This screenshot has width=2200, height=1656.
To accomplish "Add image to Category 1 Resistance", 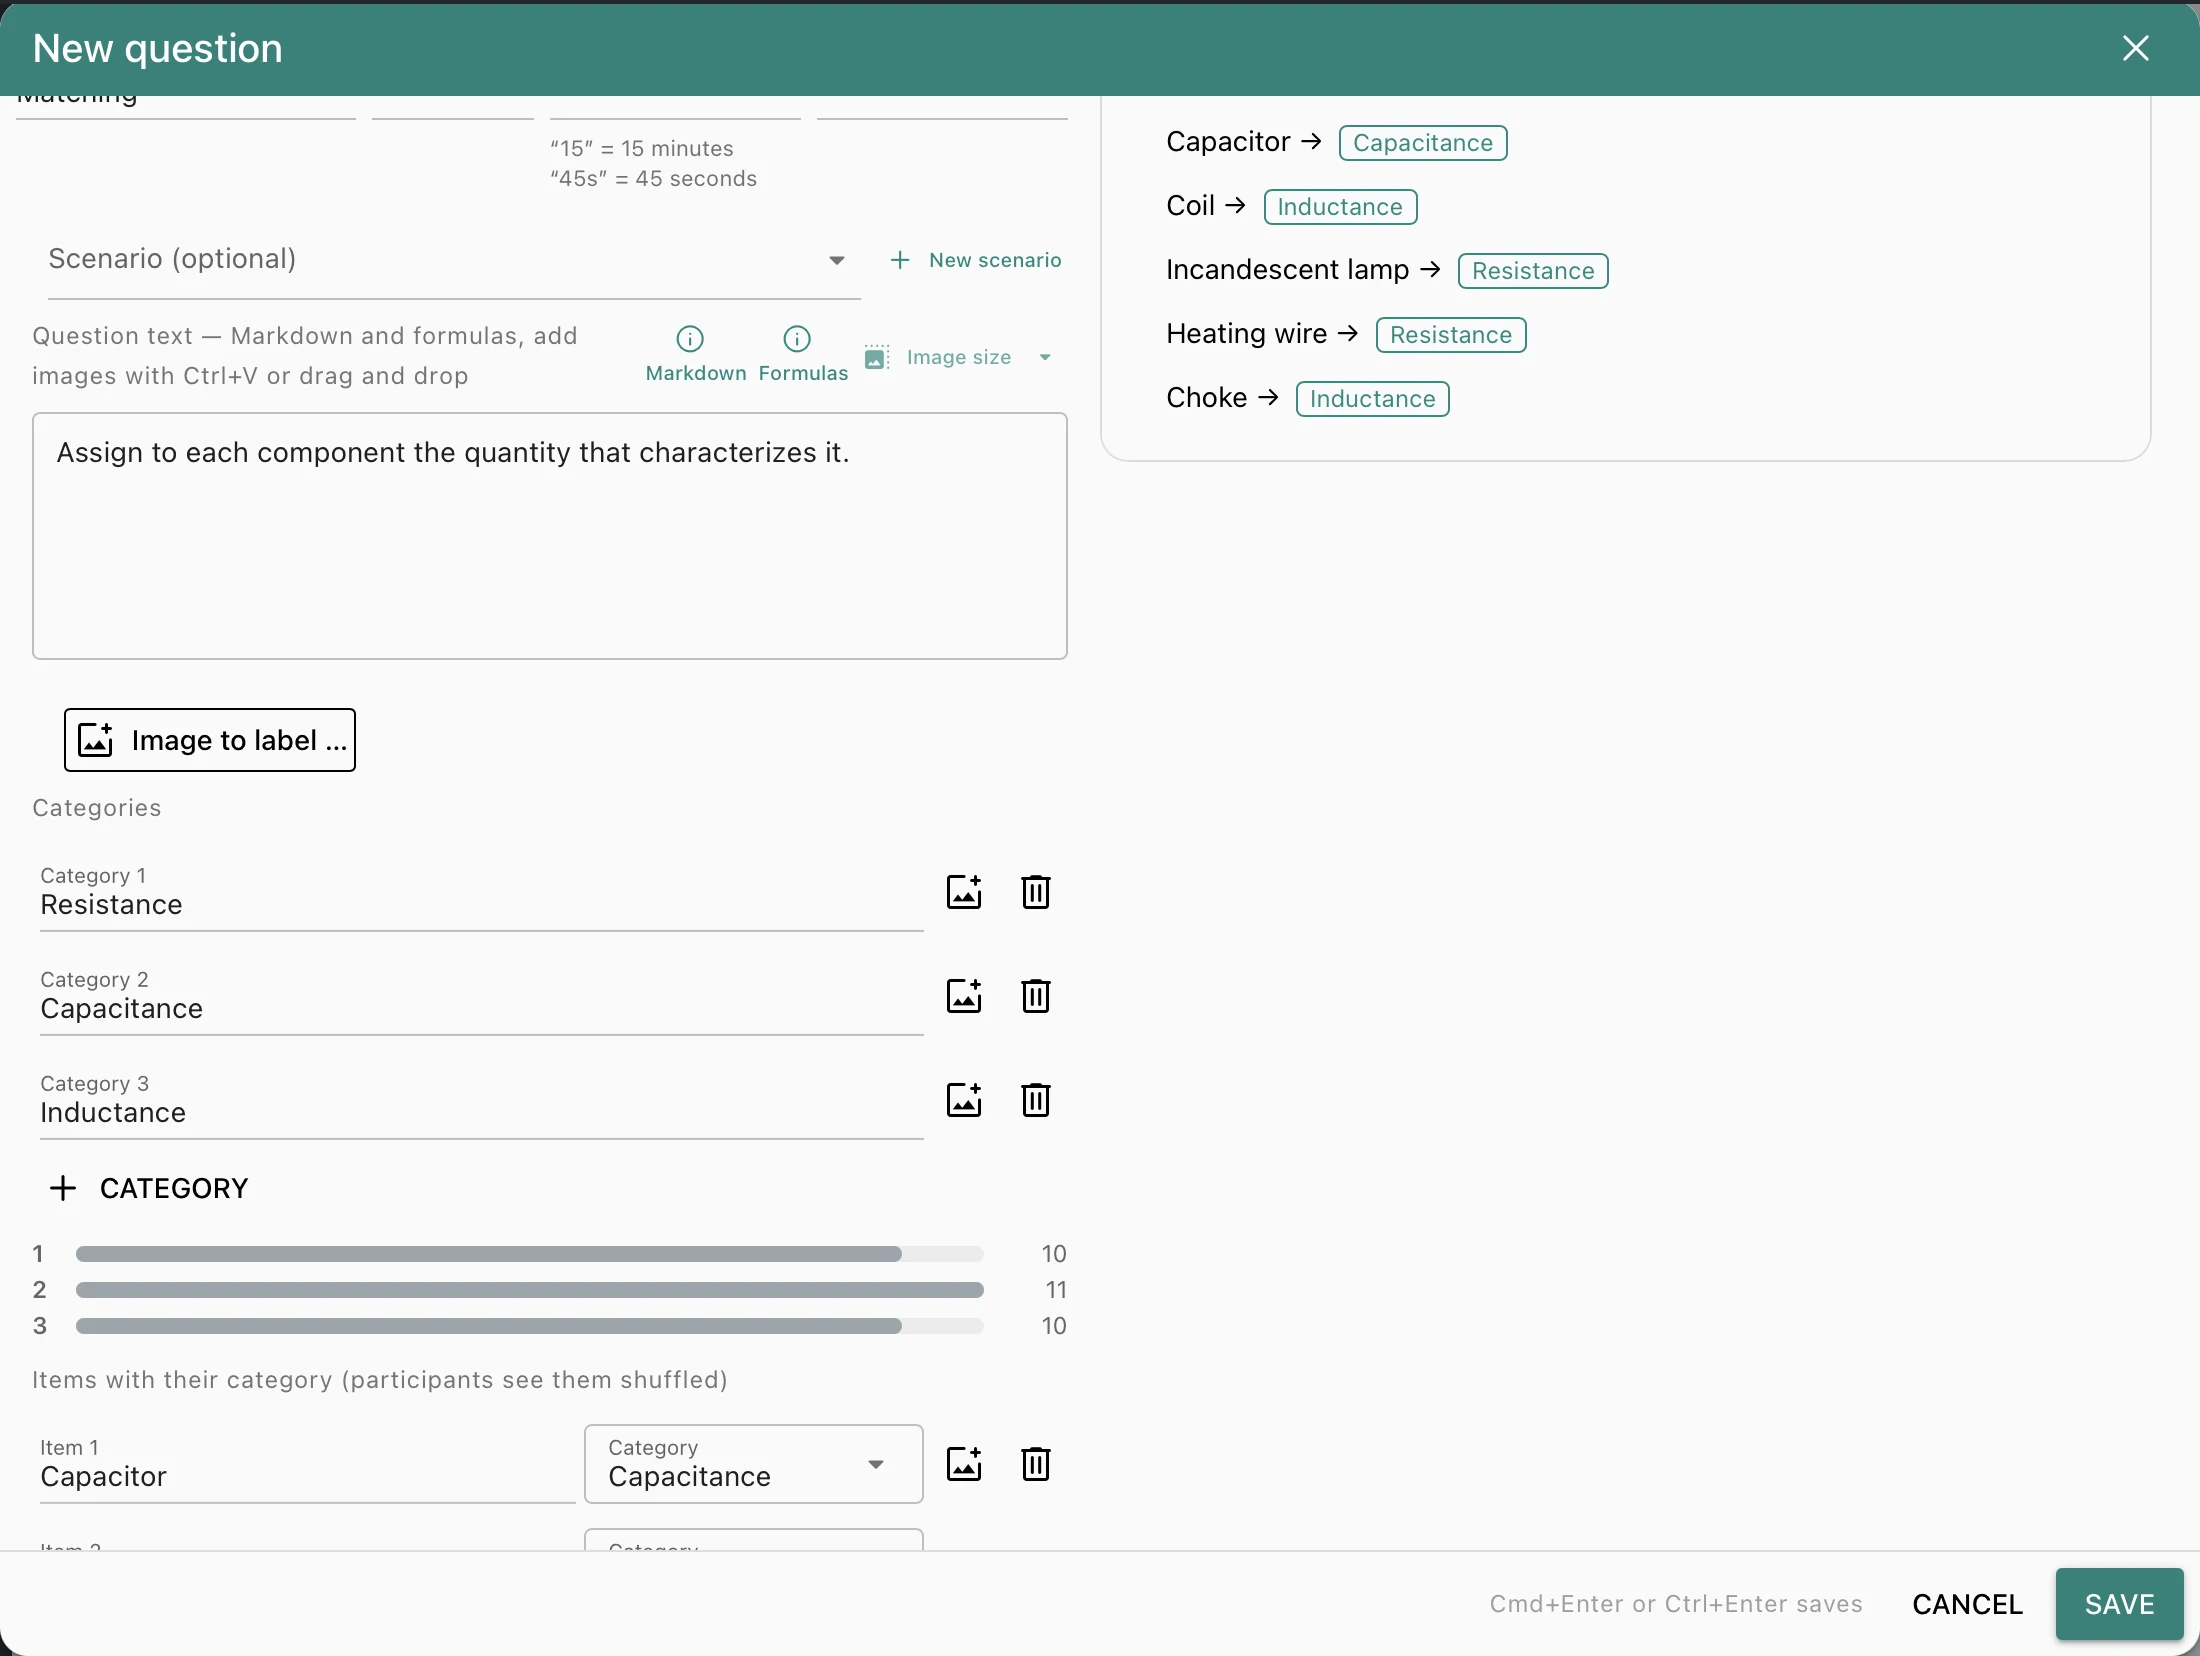I will pos(964,892).
